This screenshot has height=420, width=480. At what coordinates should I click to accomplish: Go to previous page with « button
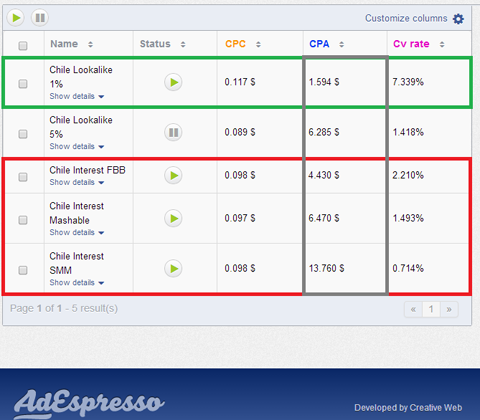(413, 309)
